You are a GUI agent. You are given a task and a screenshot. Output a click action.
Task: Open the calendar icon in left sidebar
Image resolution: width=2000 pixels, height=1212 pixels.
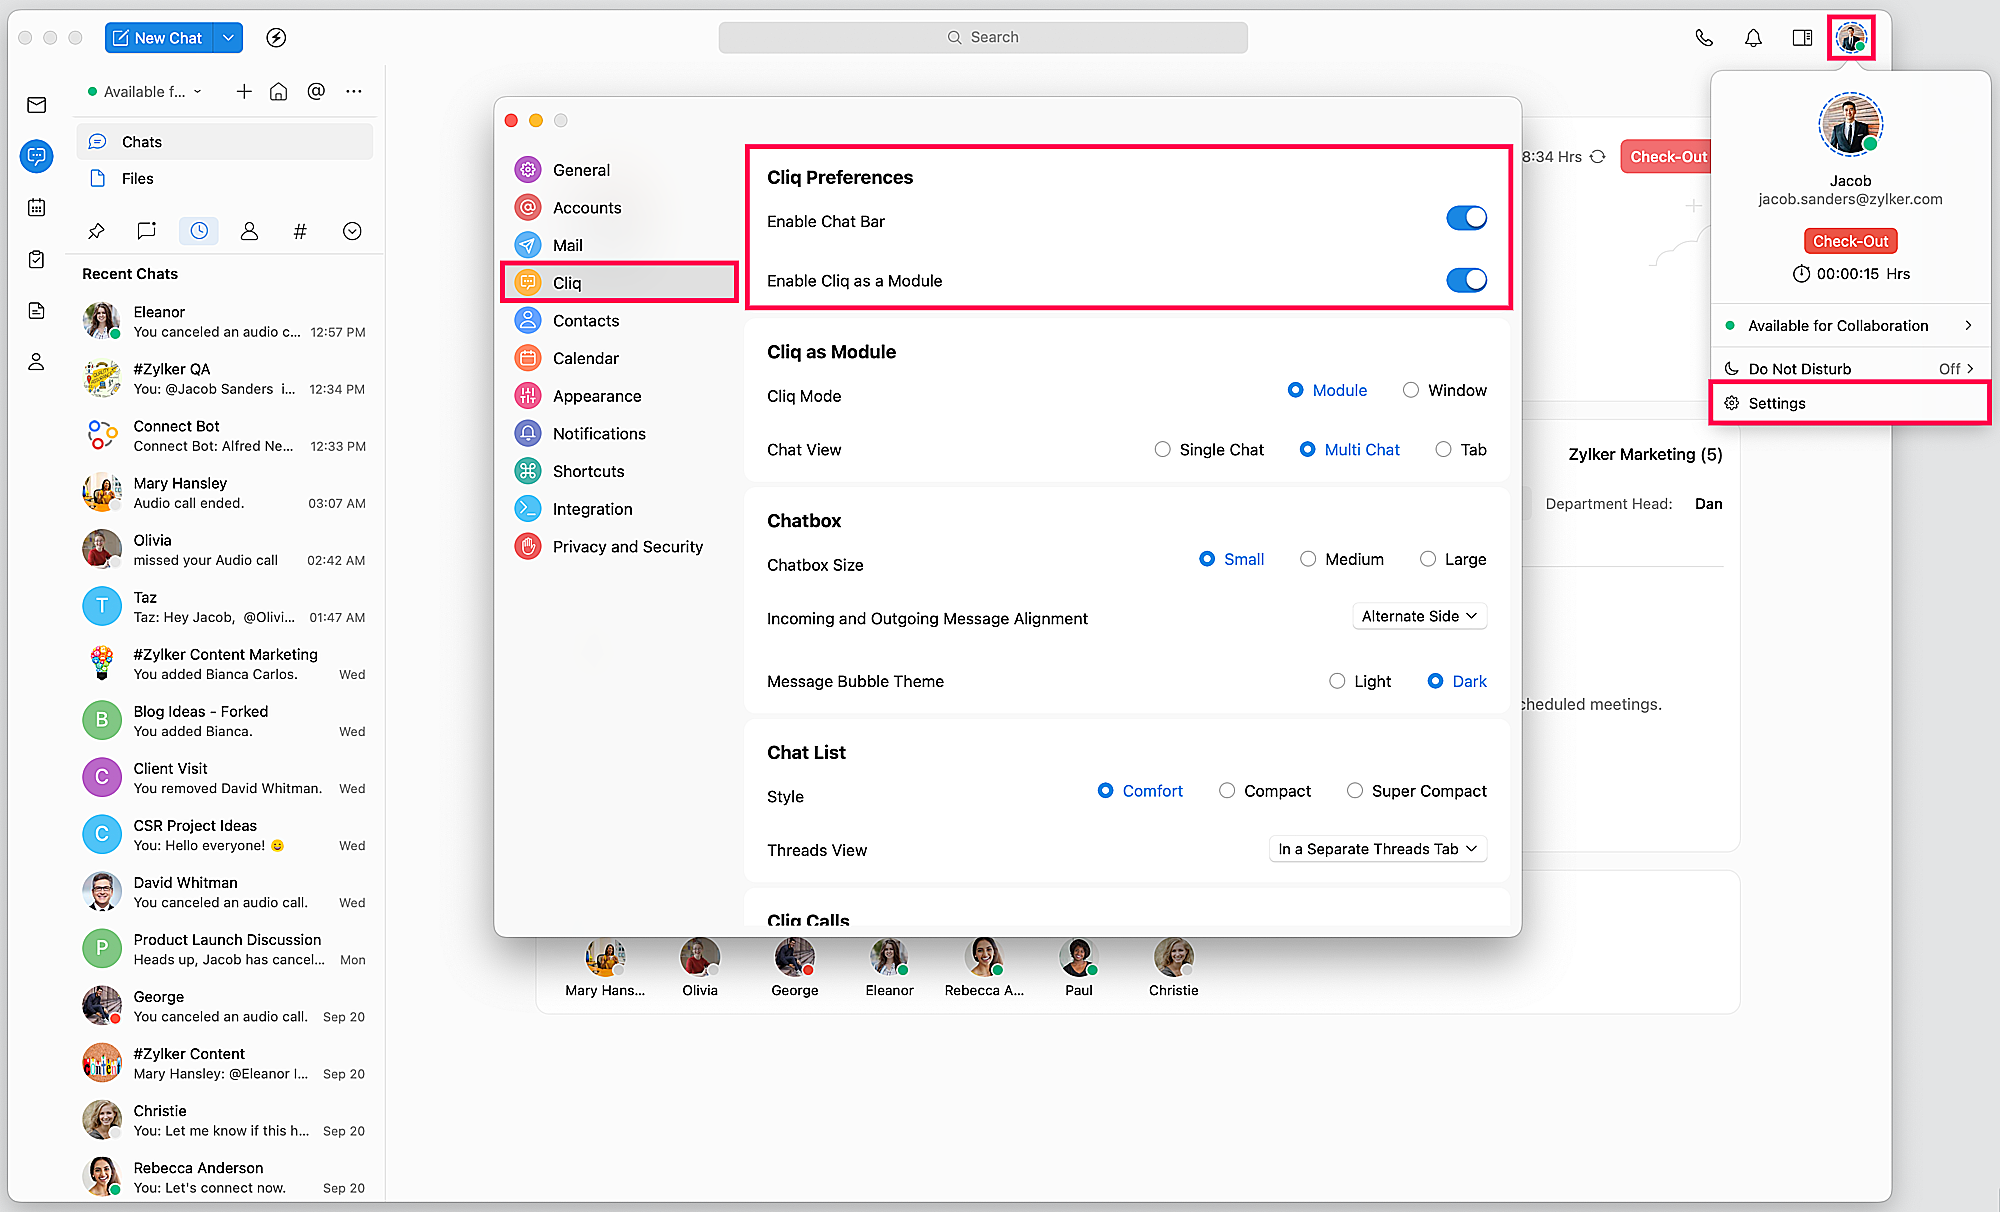tap(37, 208)
